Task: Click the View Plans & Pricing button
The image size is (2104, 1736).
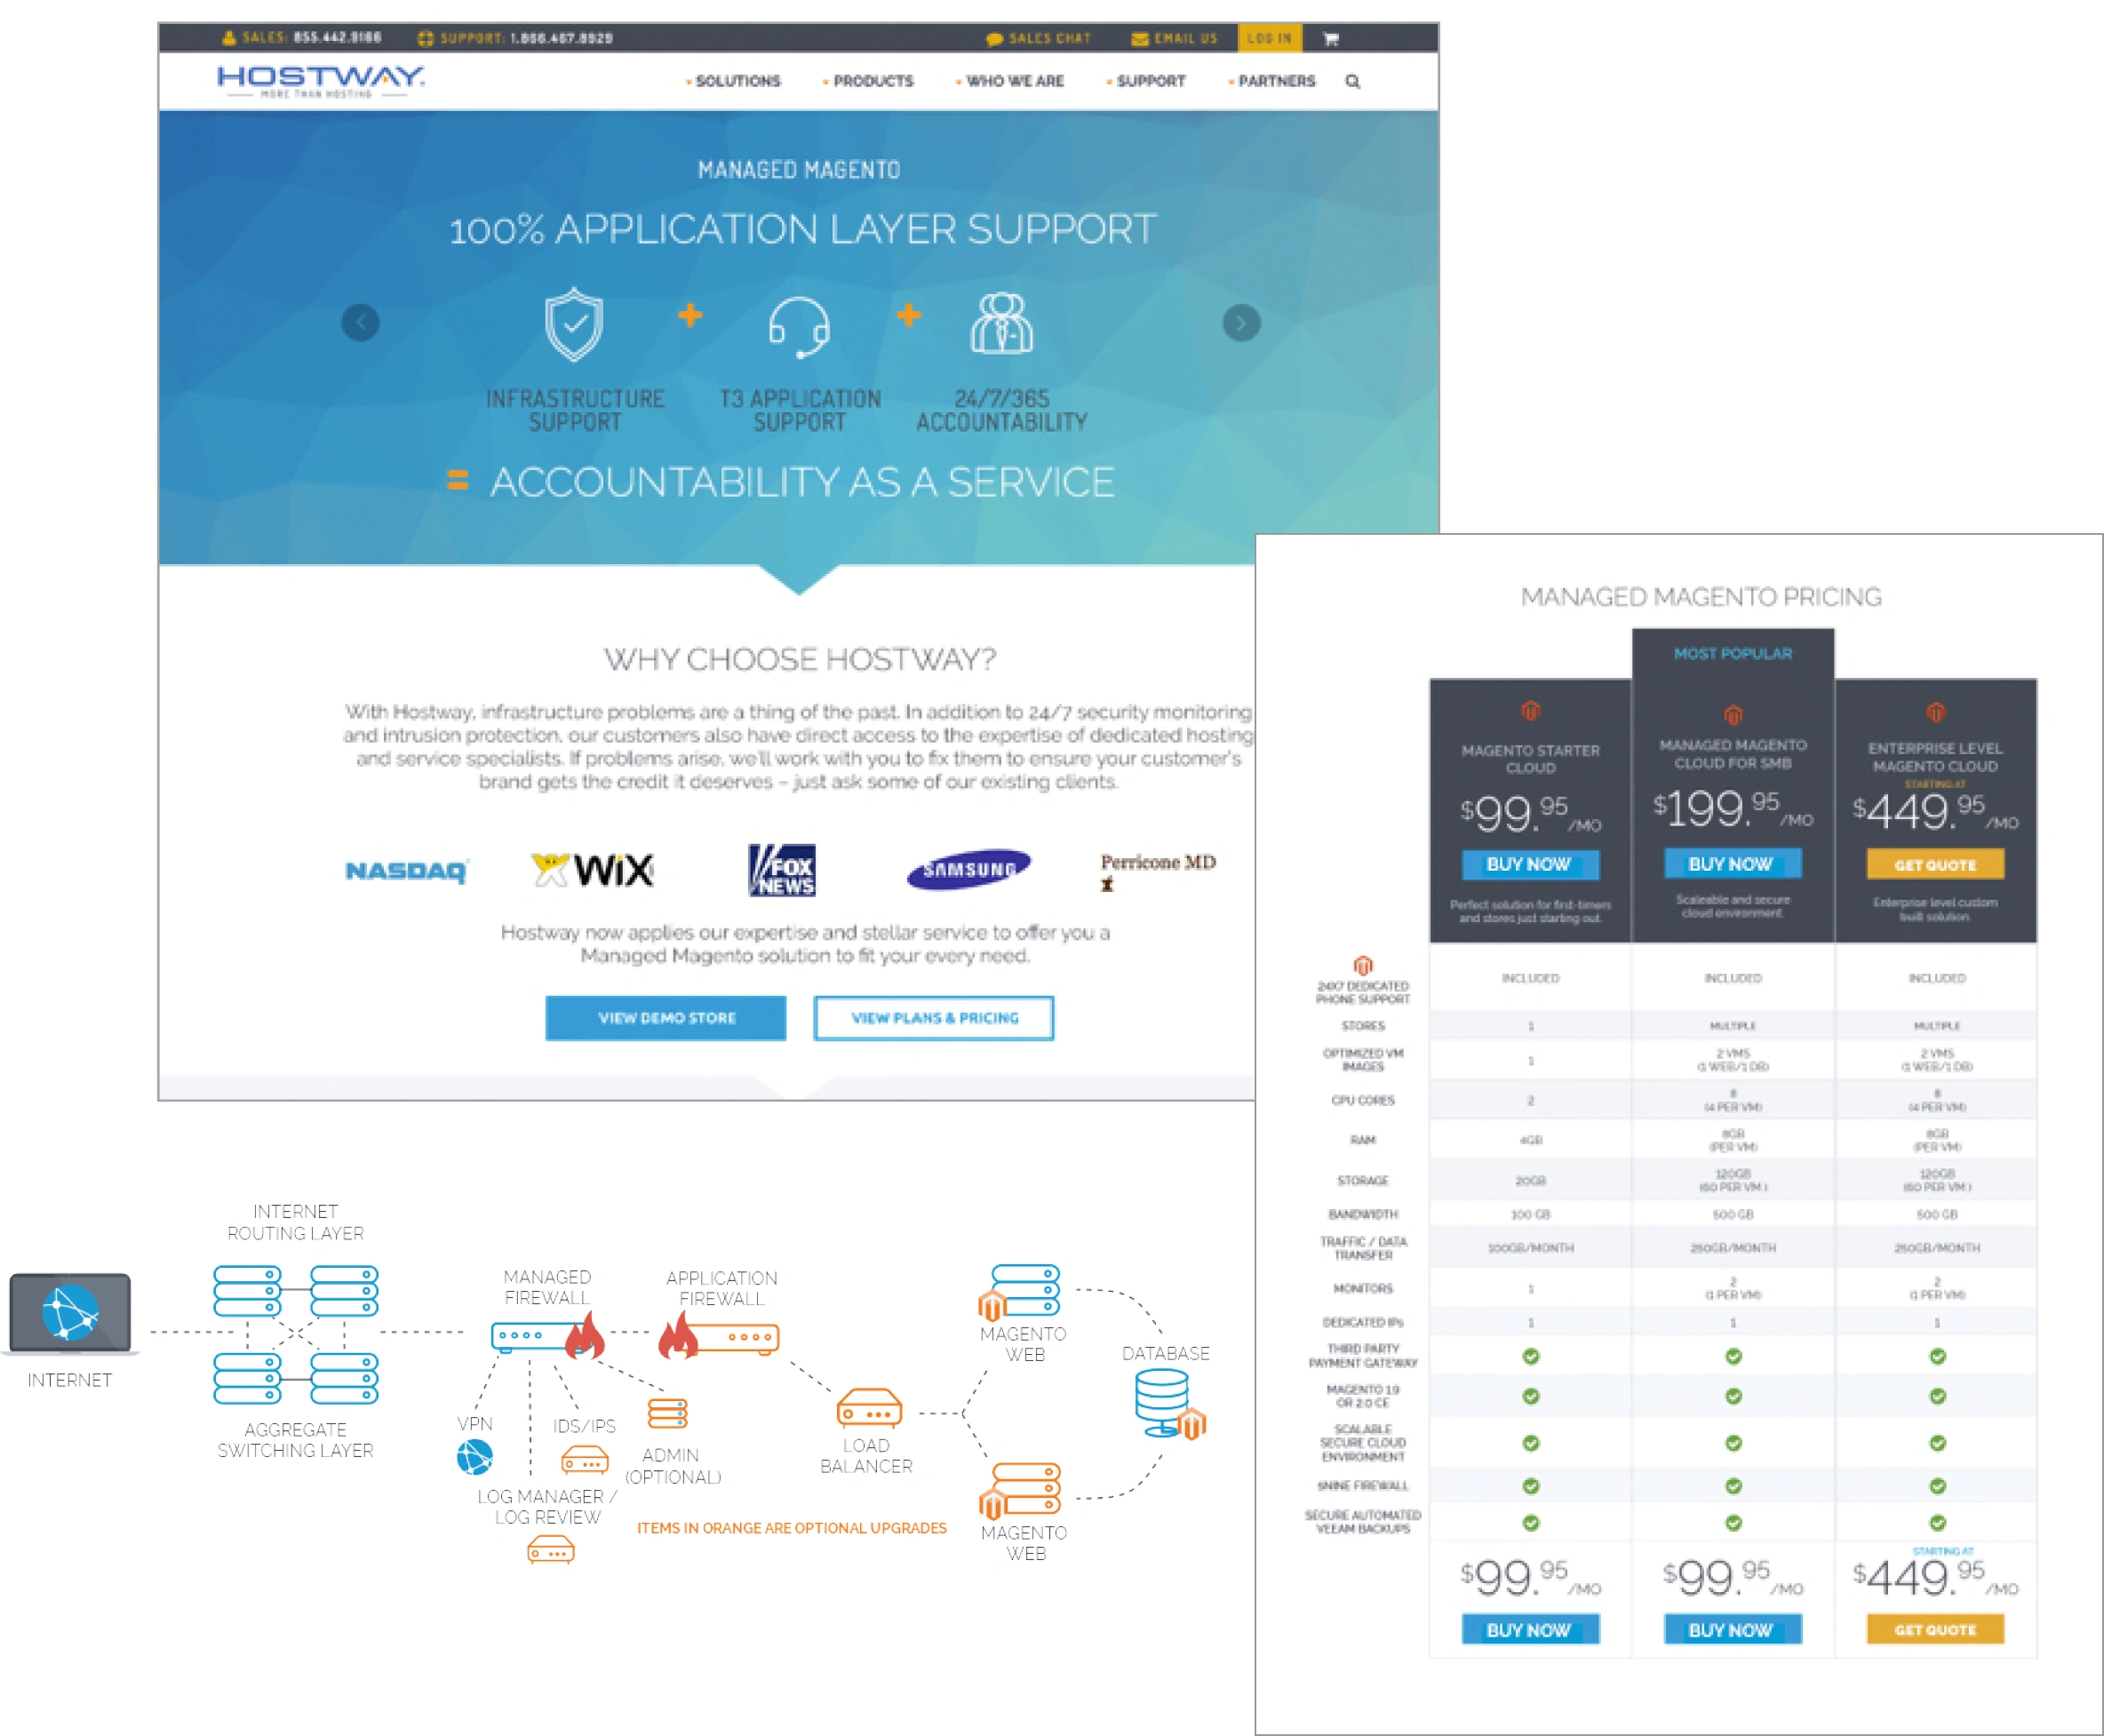Action: tap(934, 1018)
